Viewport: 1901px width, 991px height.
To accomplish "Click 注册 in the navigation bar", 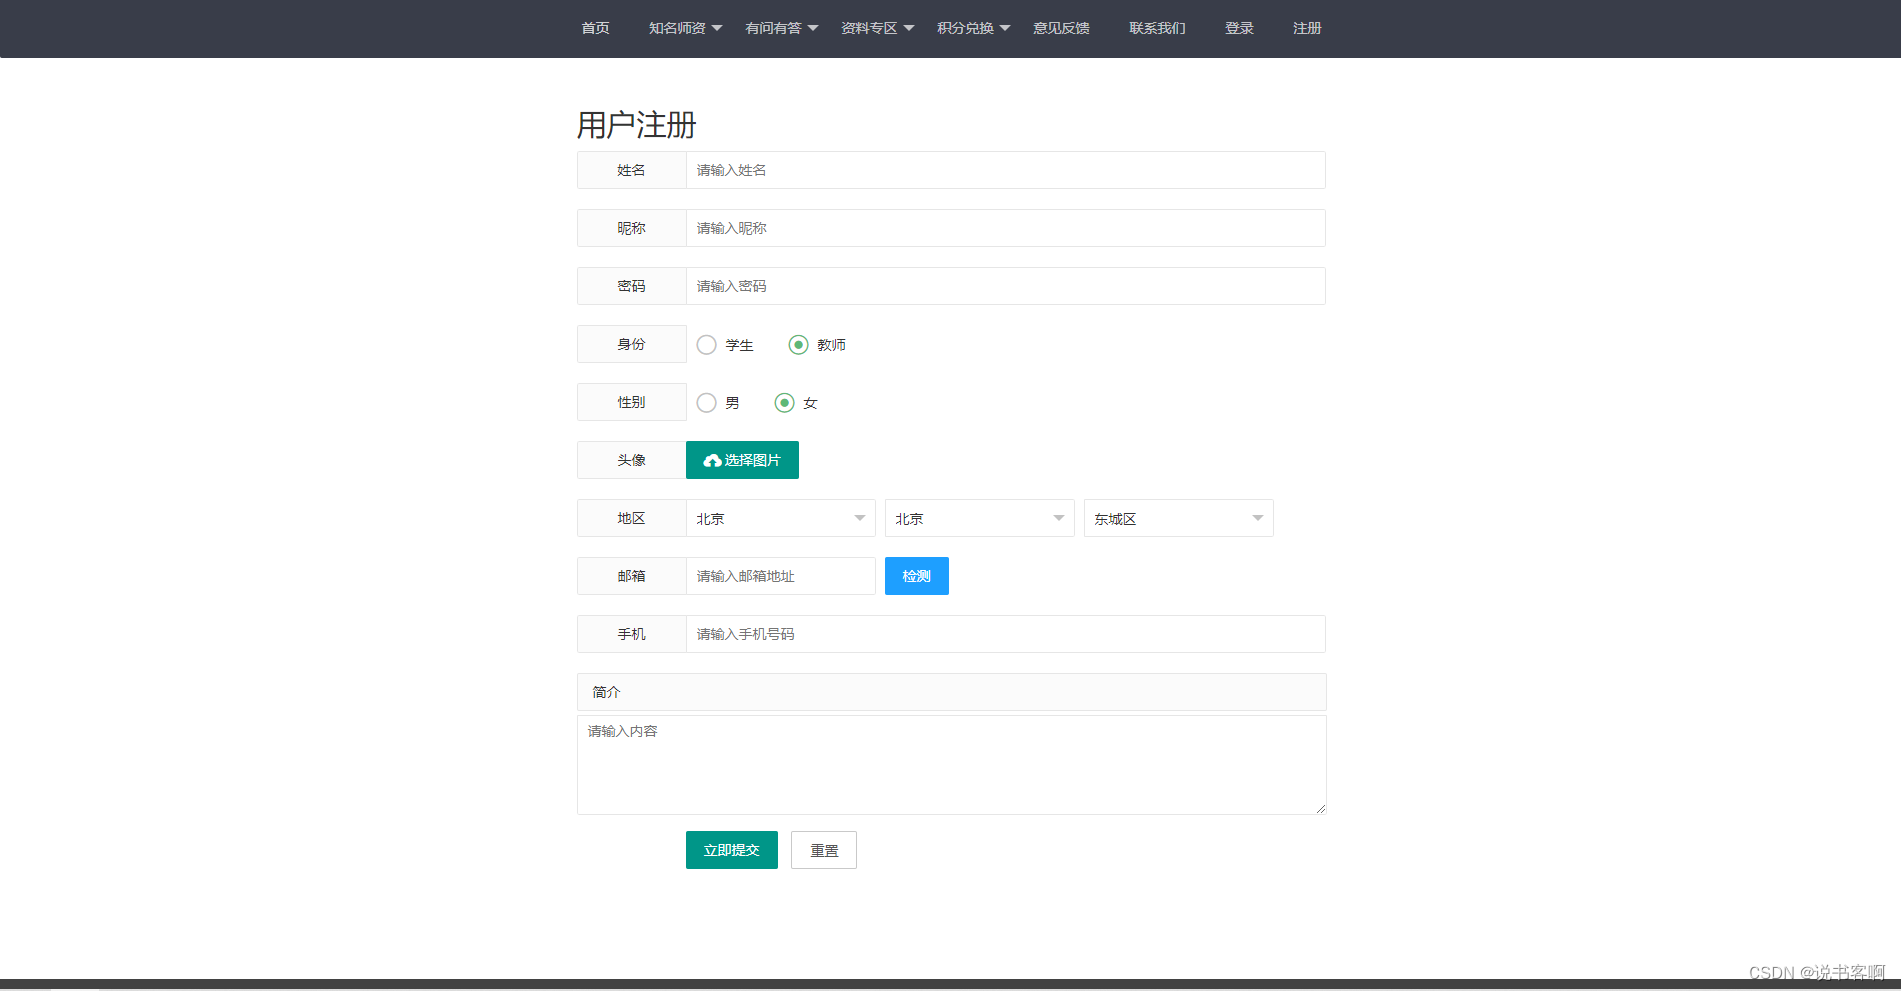I will pos(1307,28).
